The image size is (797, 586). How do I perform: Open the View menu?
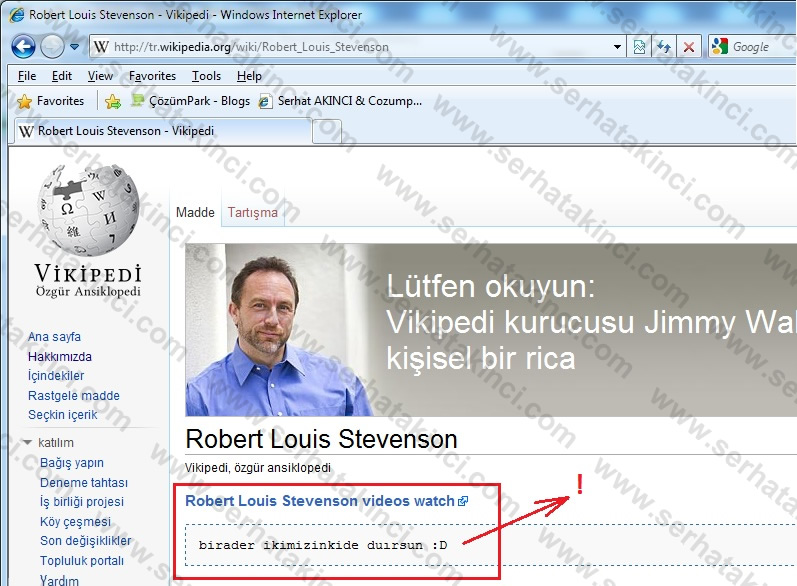[x=100, y=76]
